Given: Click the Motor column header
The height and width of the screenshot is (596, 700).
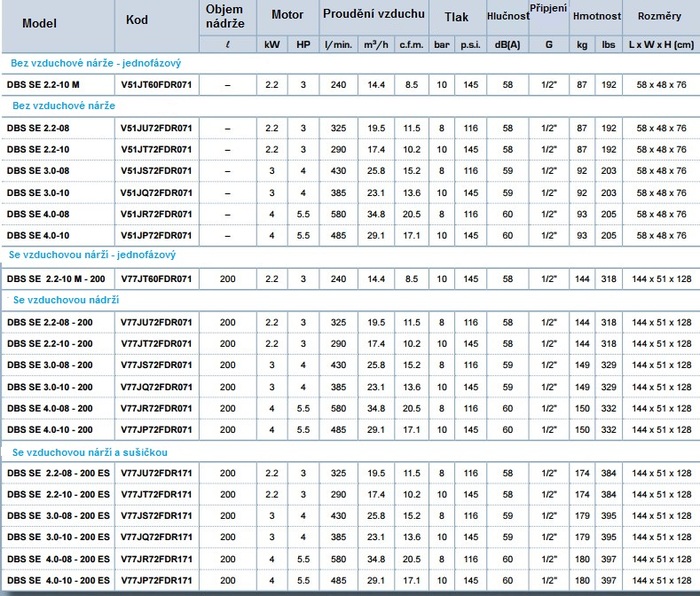Looking at the screenshot, I should [287, 15].
